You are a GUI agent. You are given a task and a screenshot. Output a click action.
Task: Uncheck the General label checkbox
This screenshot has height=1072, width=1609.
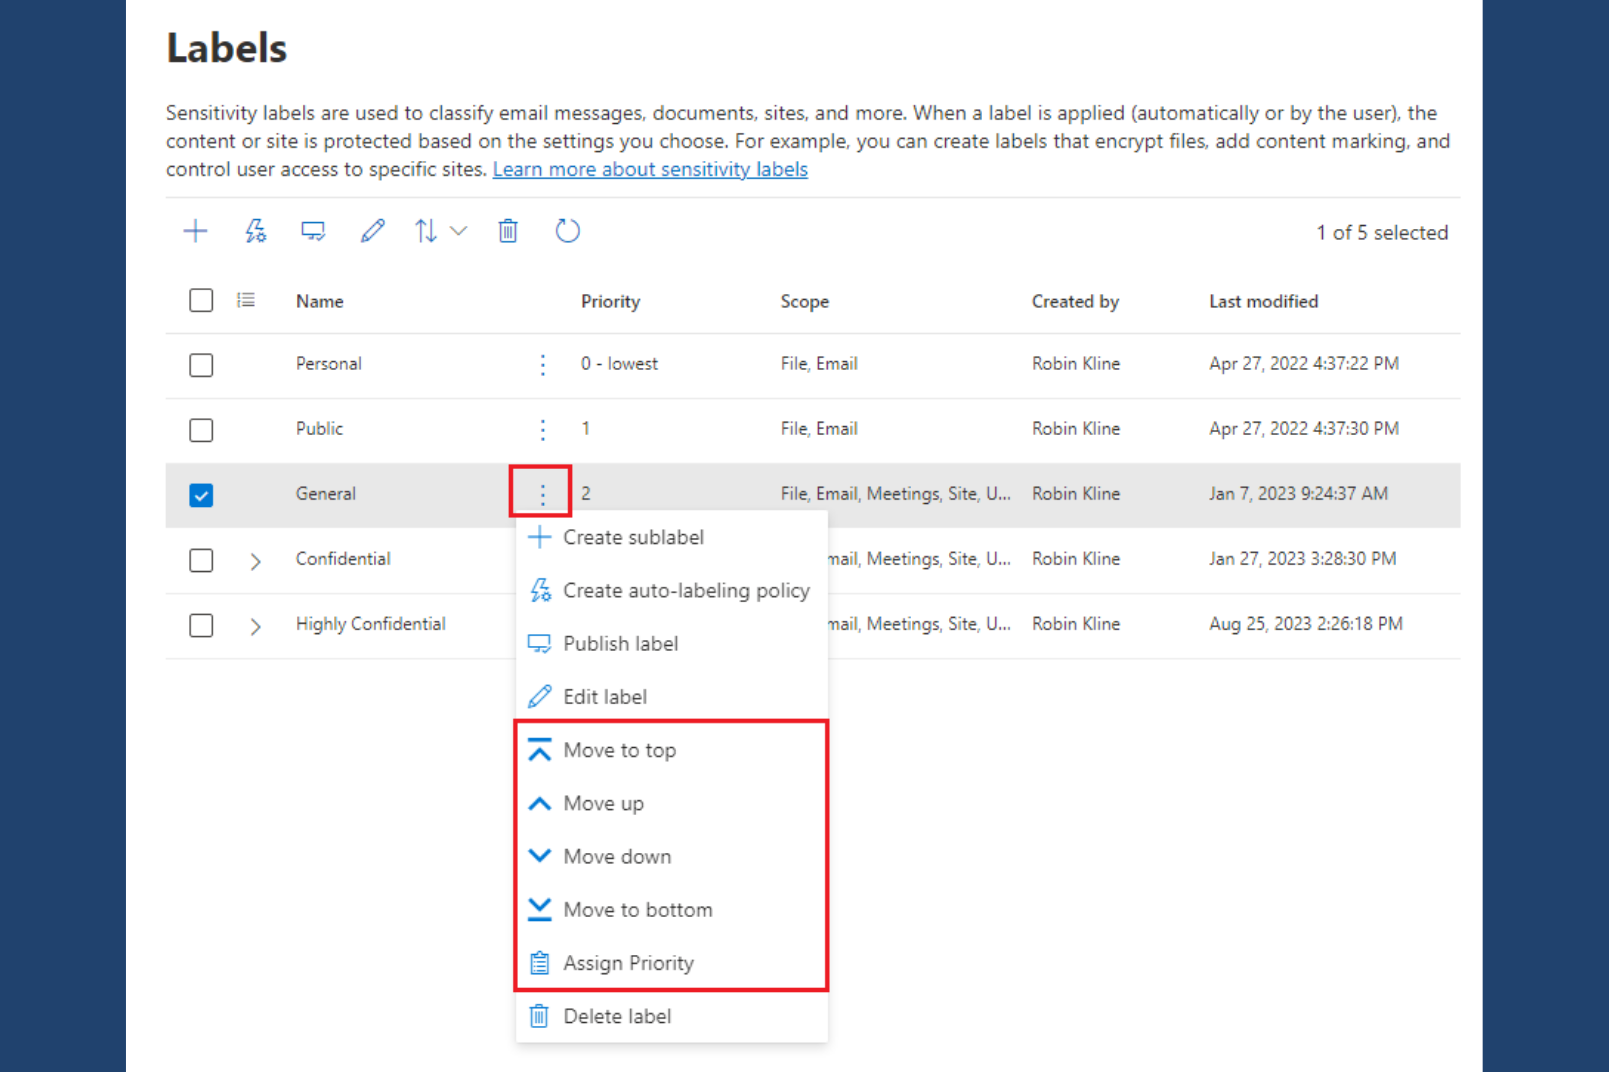click(x=201, y=495)
